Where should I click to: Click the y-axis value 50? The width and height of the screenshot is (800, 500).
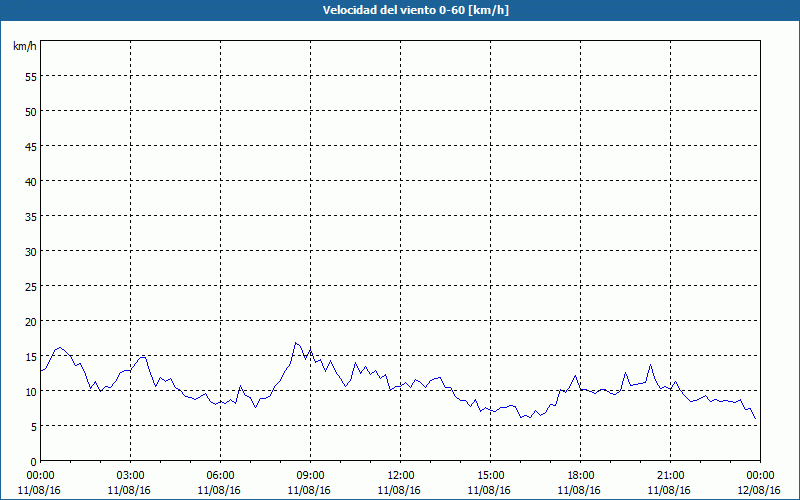(31, 112)
